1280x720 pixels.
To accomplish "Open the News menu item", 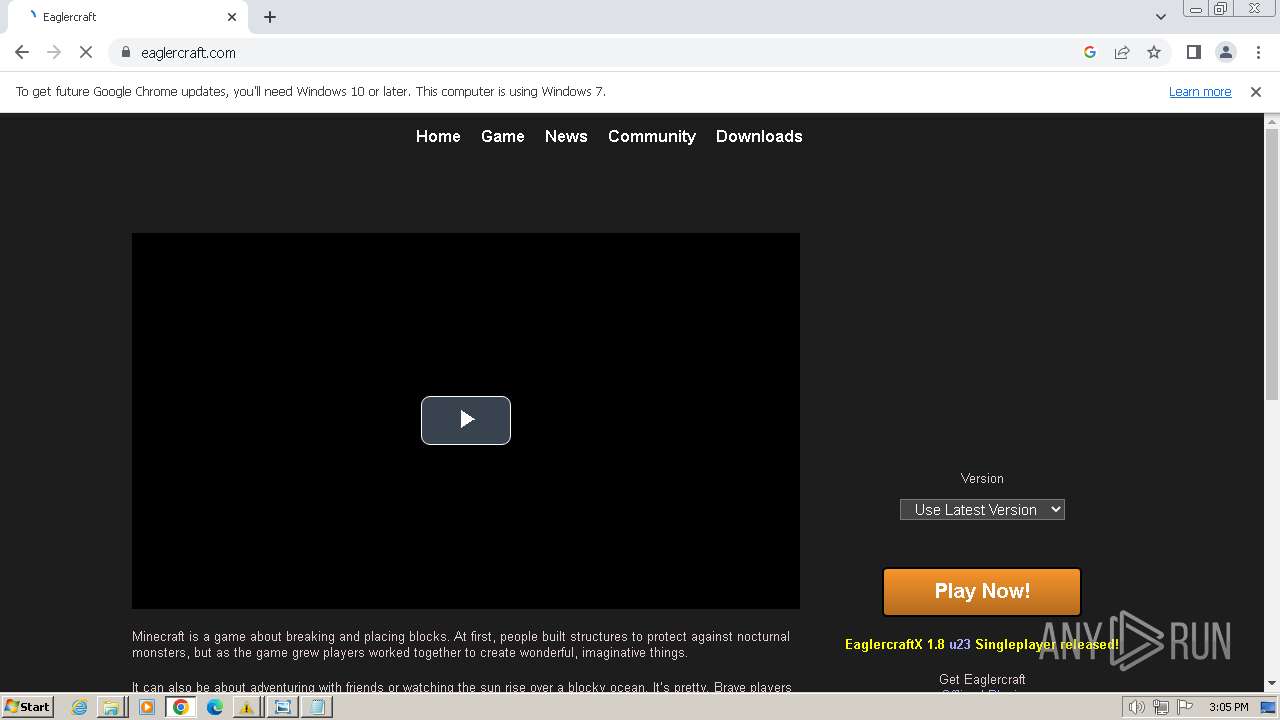I will pyautogui.click(x=566, y=136).
